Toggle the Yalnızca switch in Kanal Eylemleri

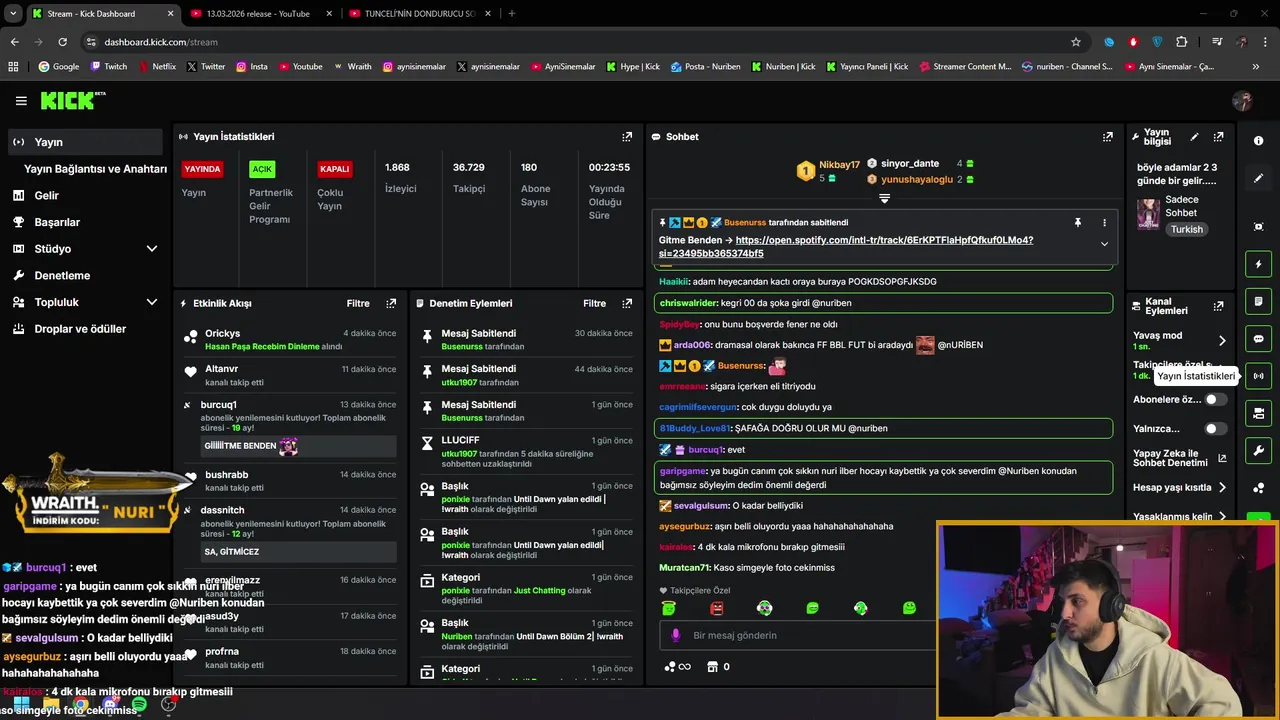[x=1215, y=429]
